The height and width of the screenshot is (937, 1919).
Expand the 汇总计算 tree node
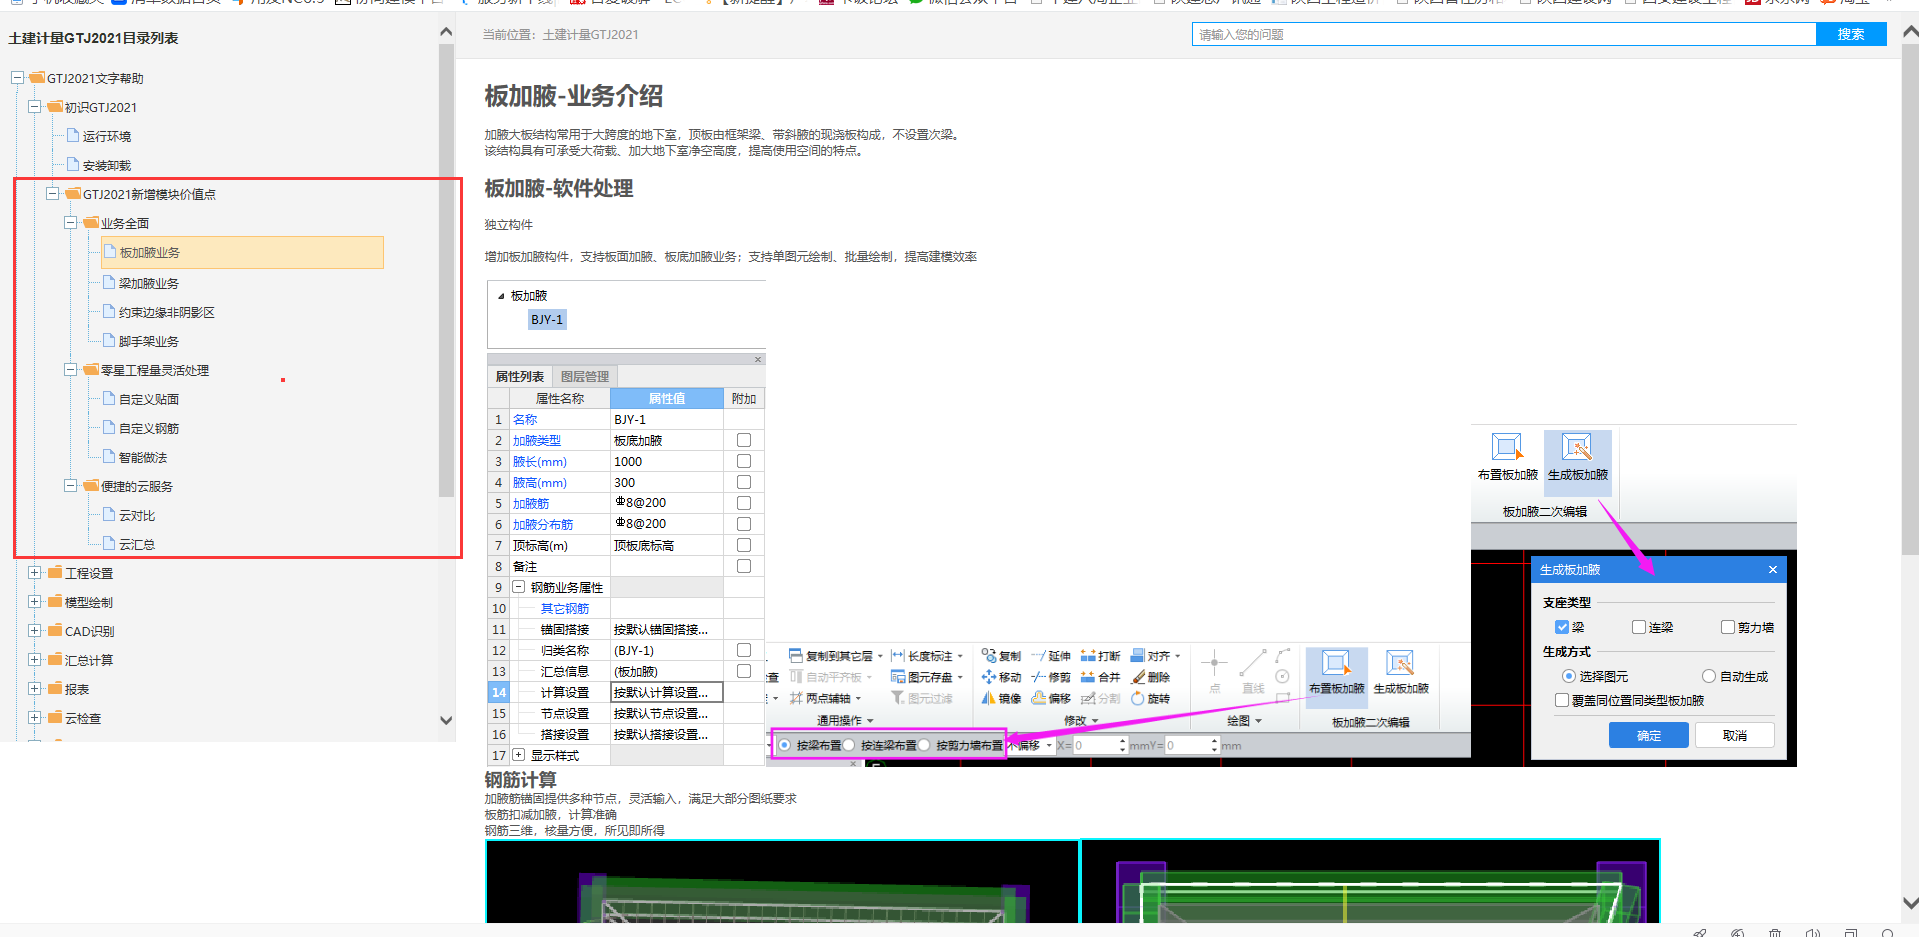click(x=34, y=659)
